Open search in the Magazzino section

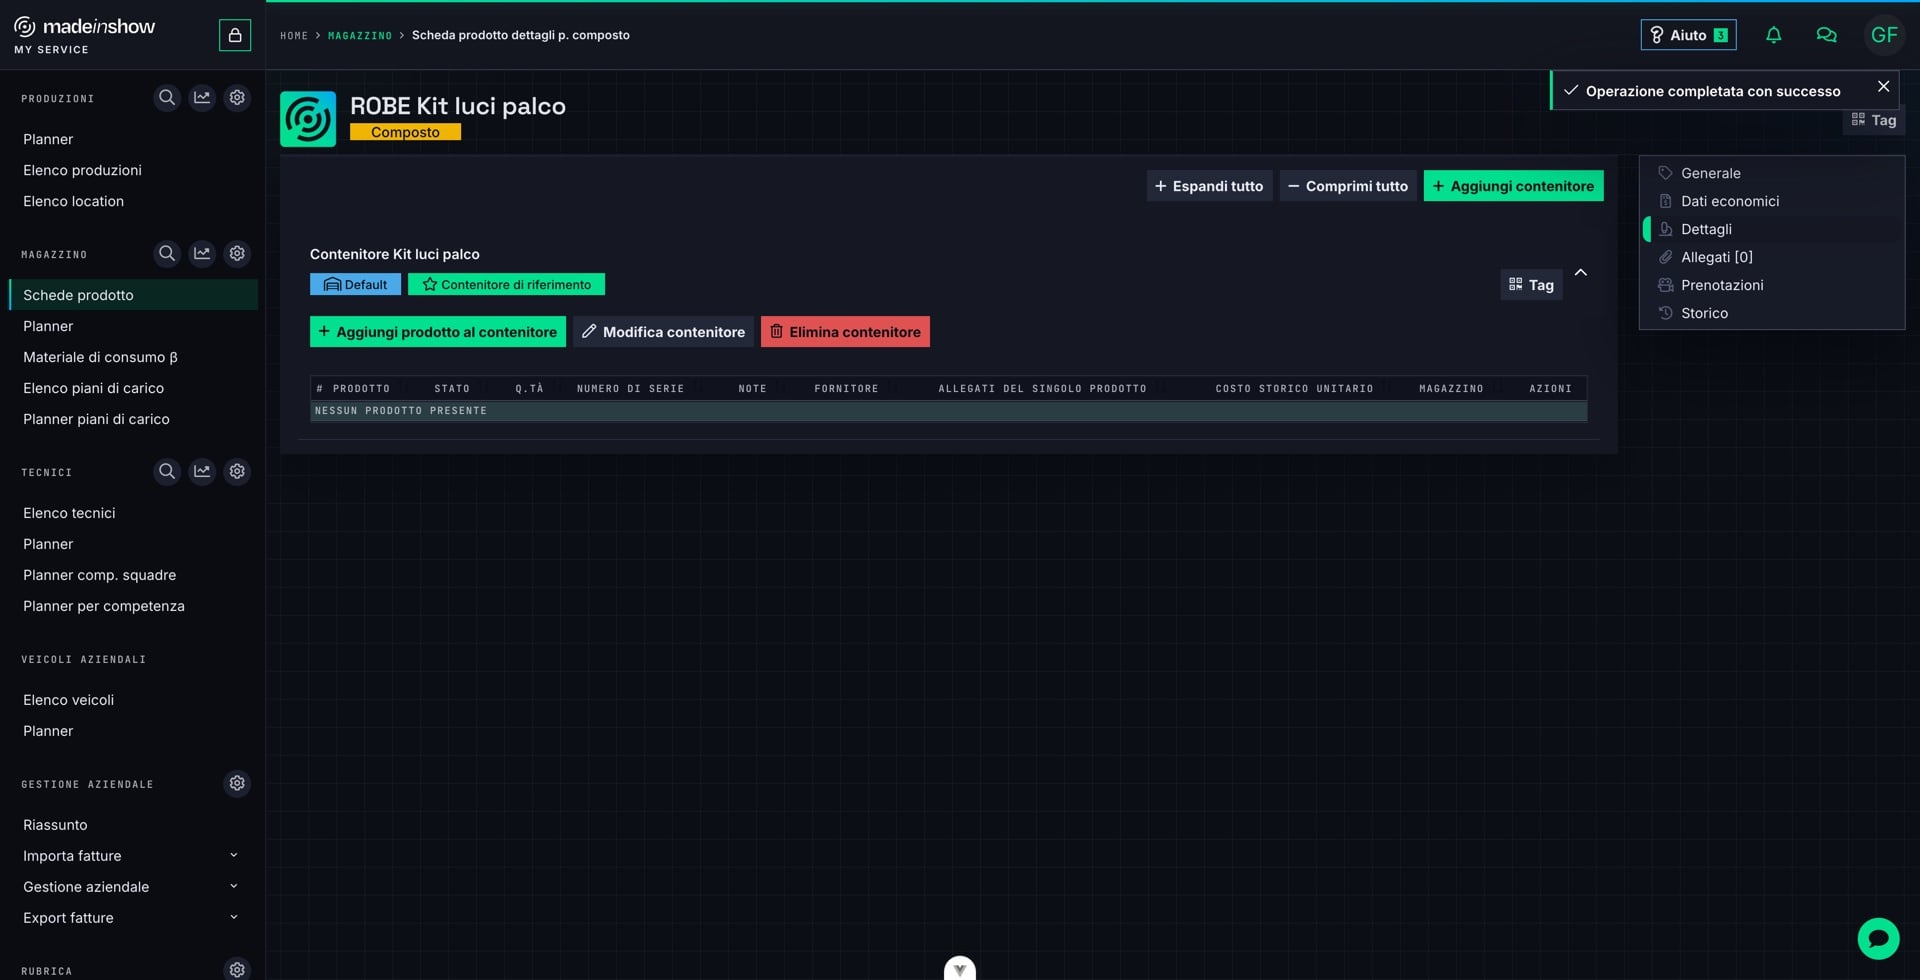pos(167,254)
